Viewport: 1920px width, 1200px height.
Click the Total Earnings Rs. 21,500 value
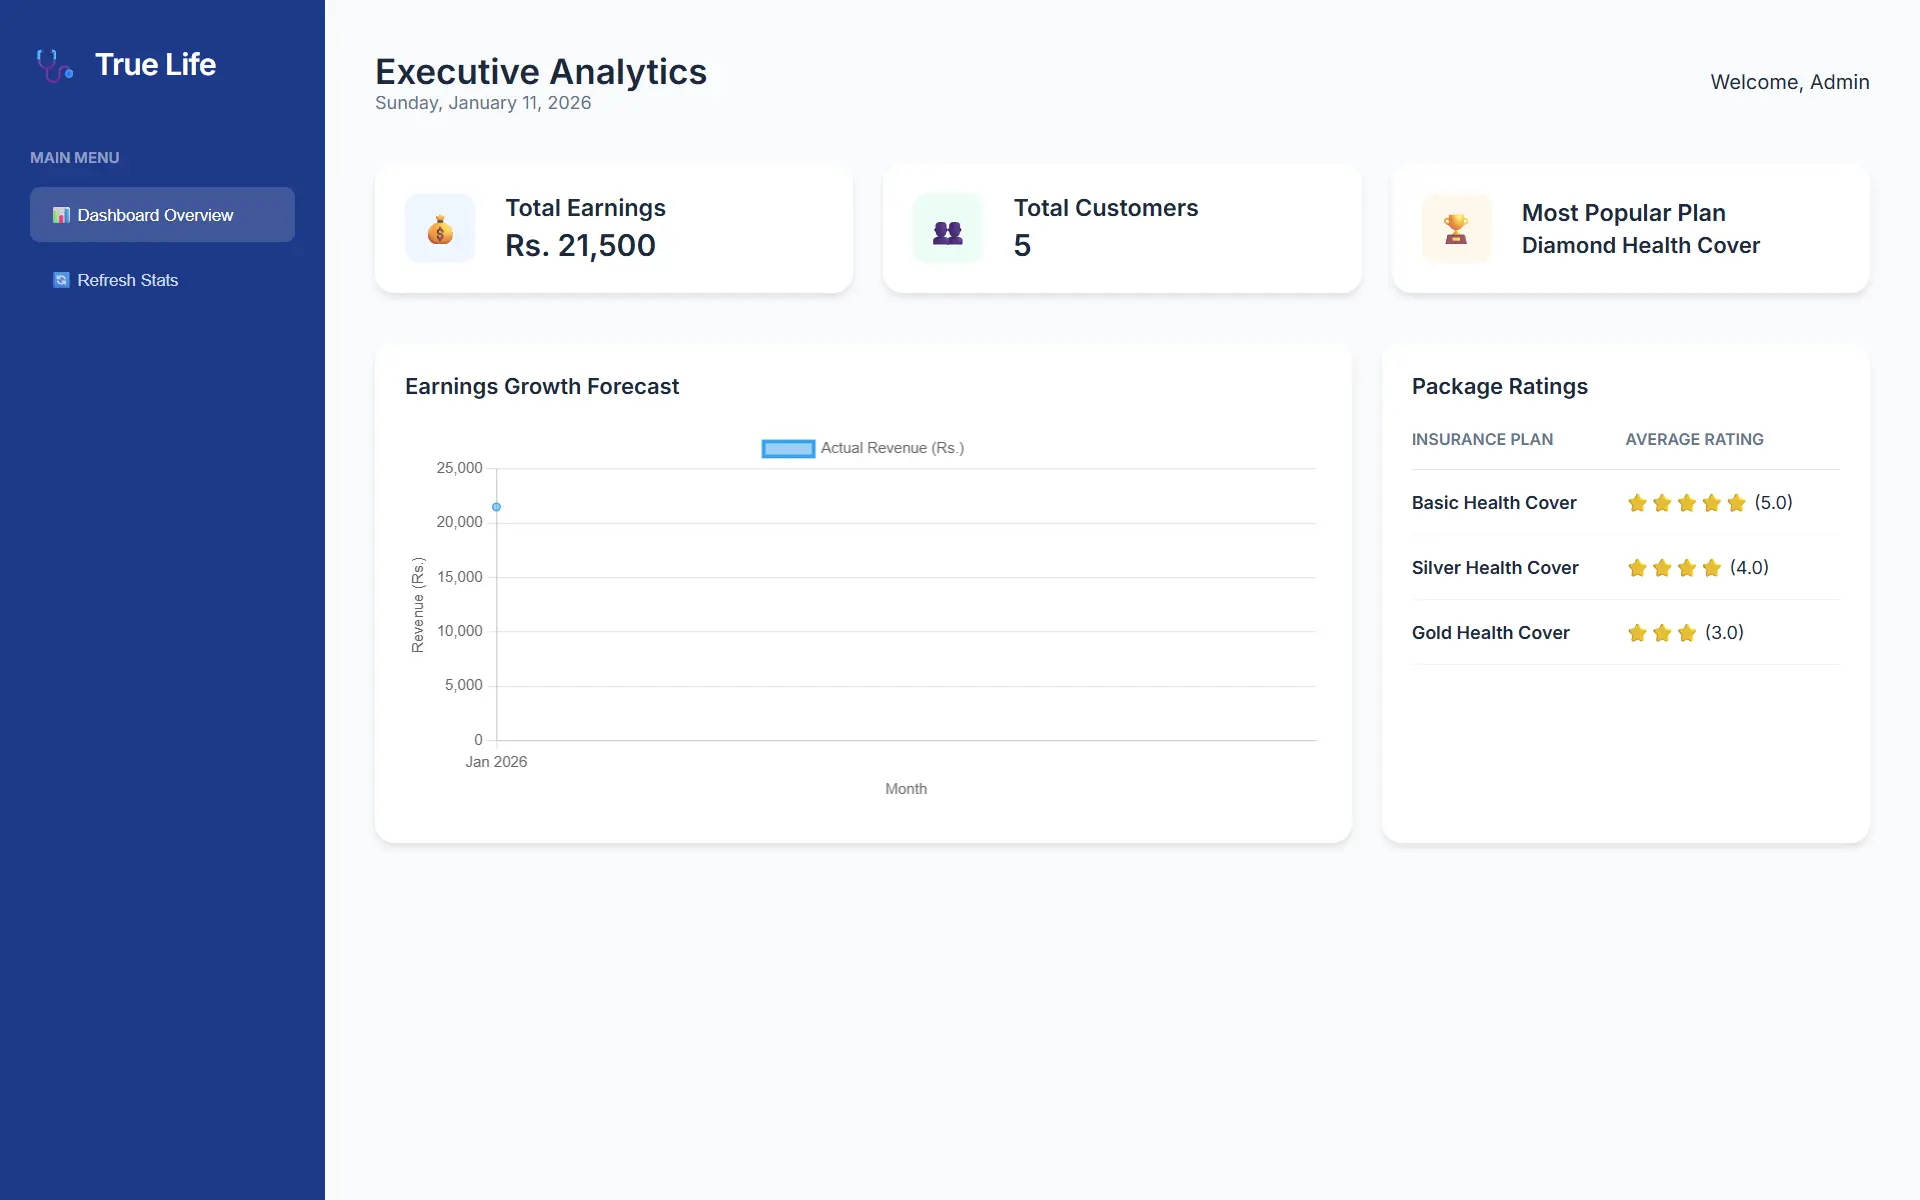[x=580, y=246]
